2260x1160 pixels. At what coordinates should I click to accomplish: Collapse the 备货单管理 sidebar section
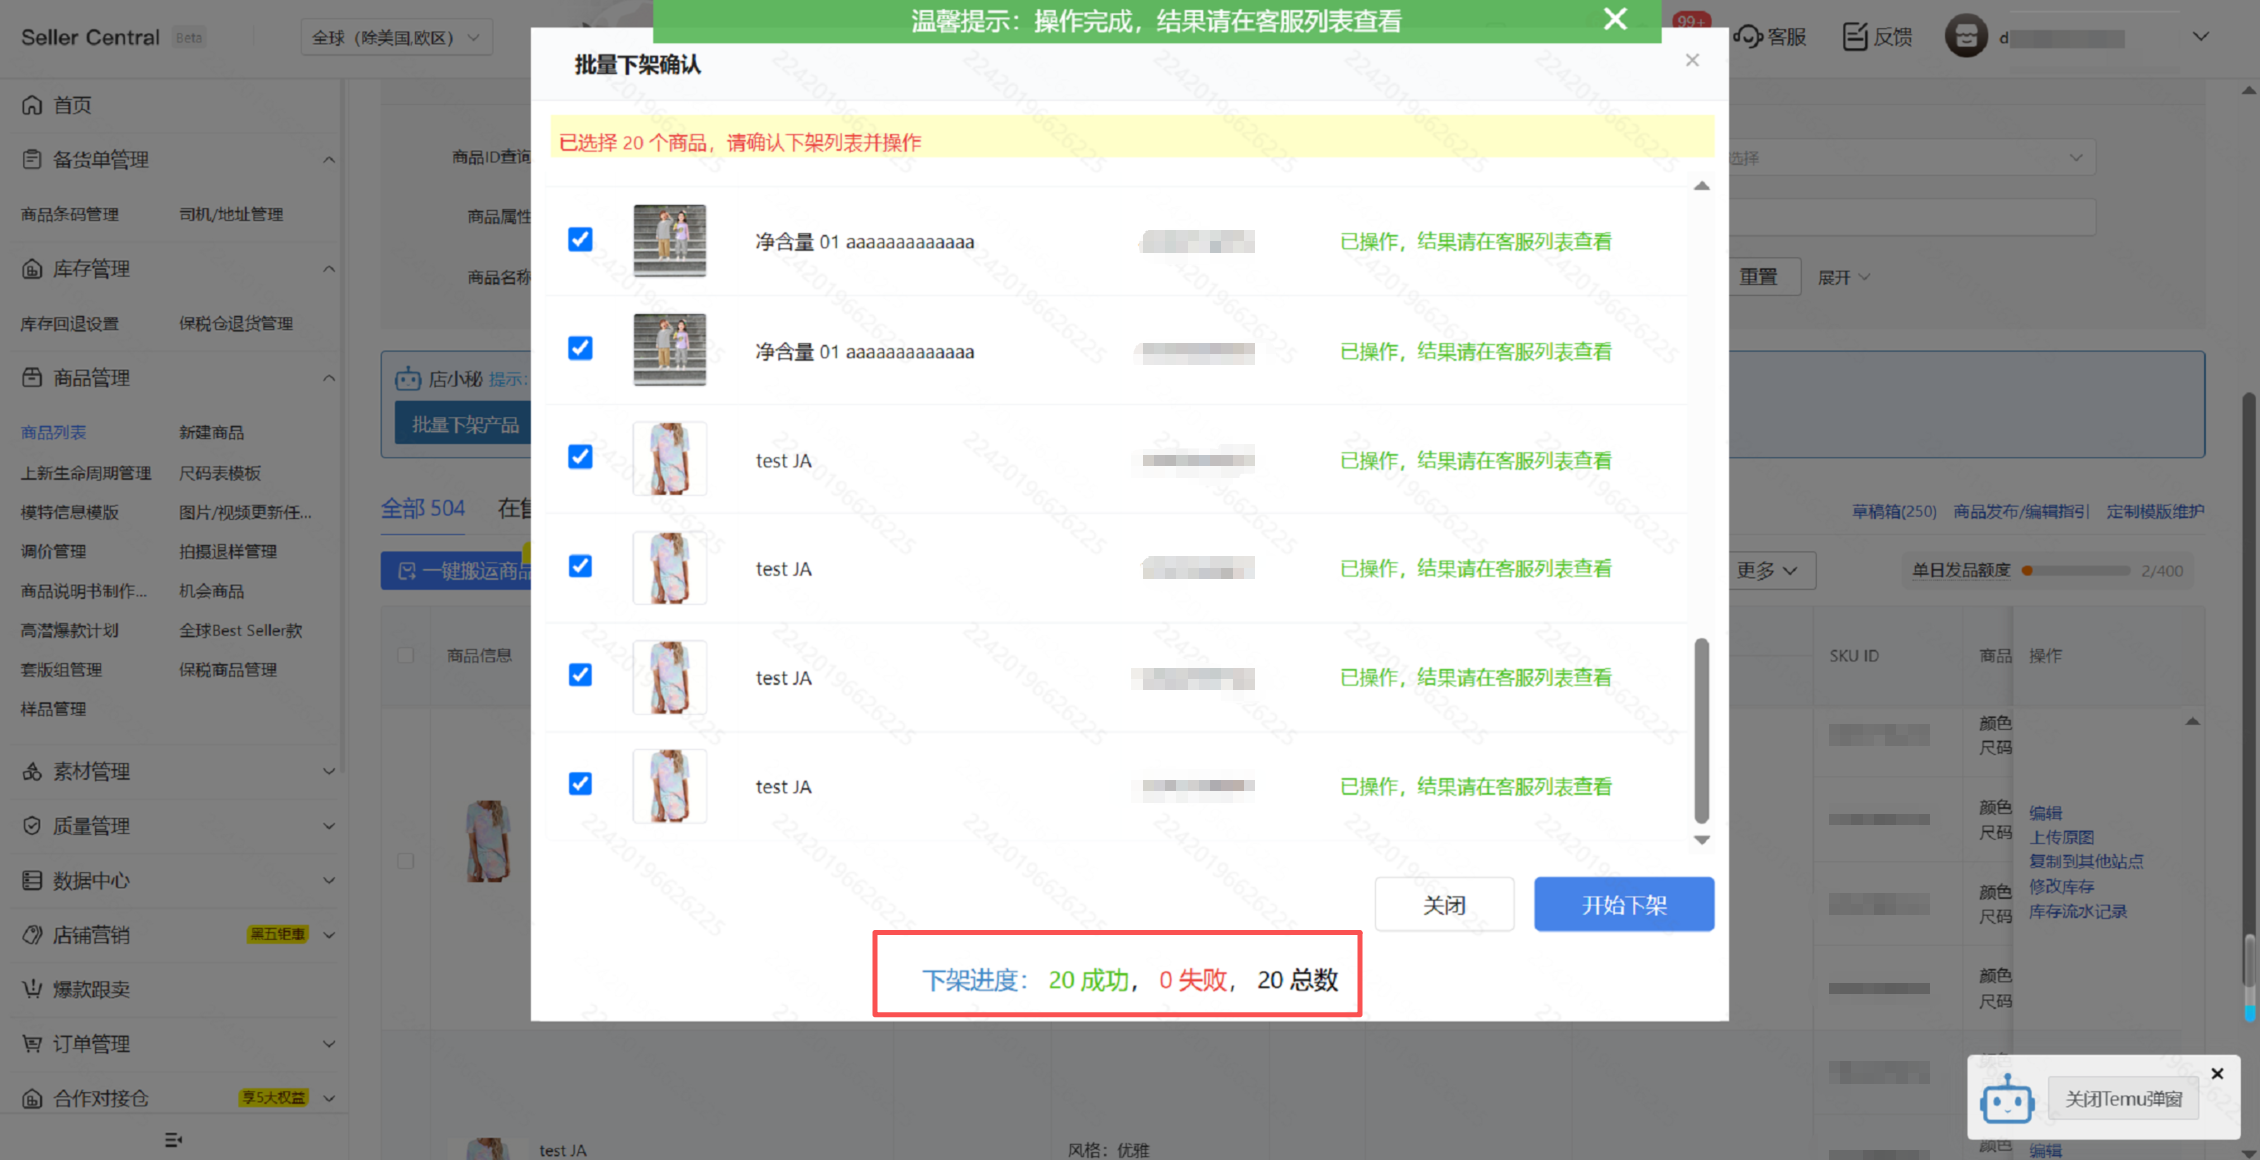click(x=328, y=160)
